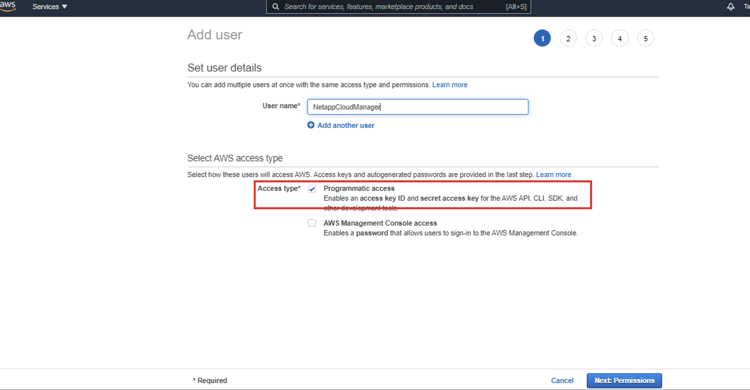Enable AWS Management Console access checkbox
Screen dimensions: 750x390
point(312,223)
